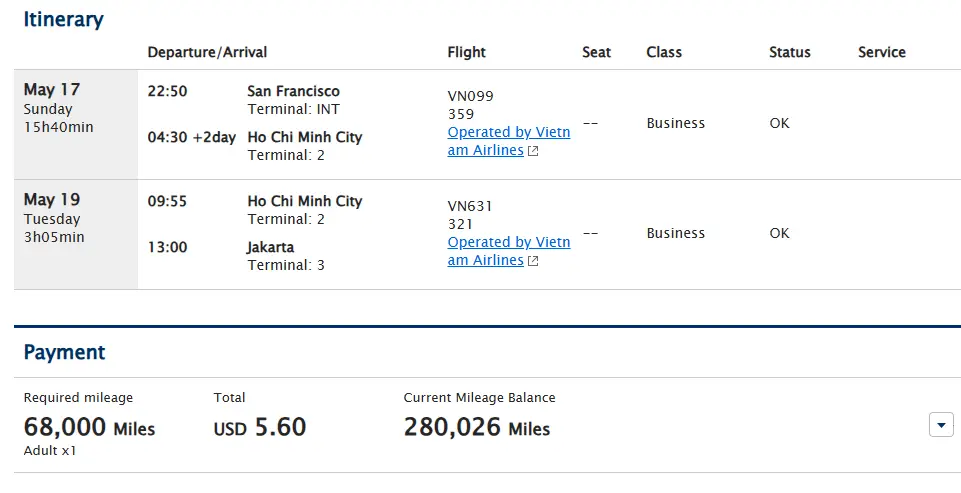Screen dimensions: 961x493
Task: Click the Itinerary section heading
Action: click(x=64, y=20)
